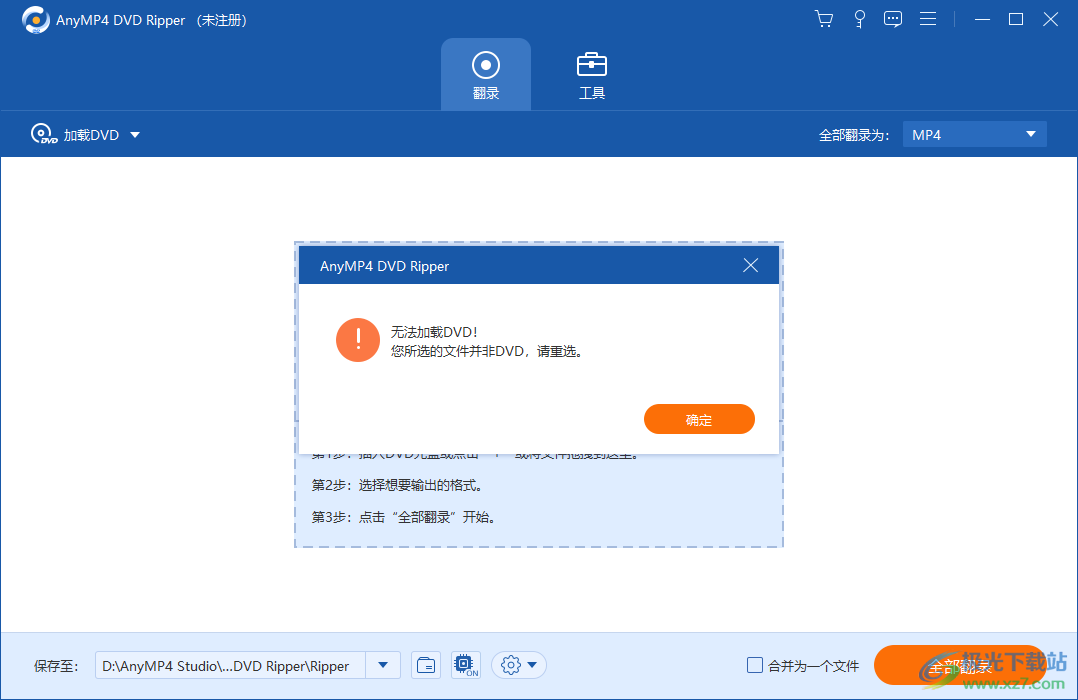Open the settings gear dropdown
This screenshot has height=700, width=1078.
(519, 666)
